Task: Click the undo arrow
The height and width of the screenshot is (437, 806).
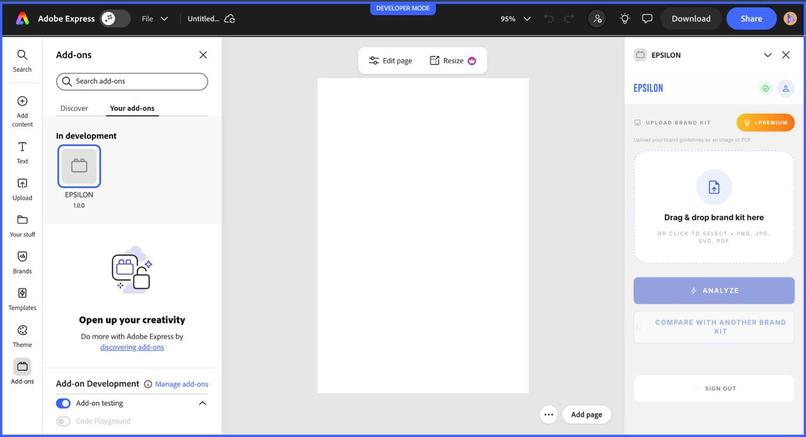Action: click(x=549, y=19)
